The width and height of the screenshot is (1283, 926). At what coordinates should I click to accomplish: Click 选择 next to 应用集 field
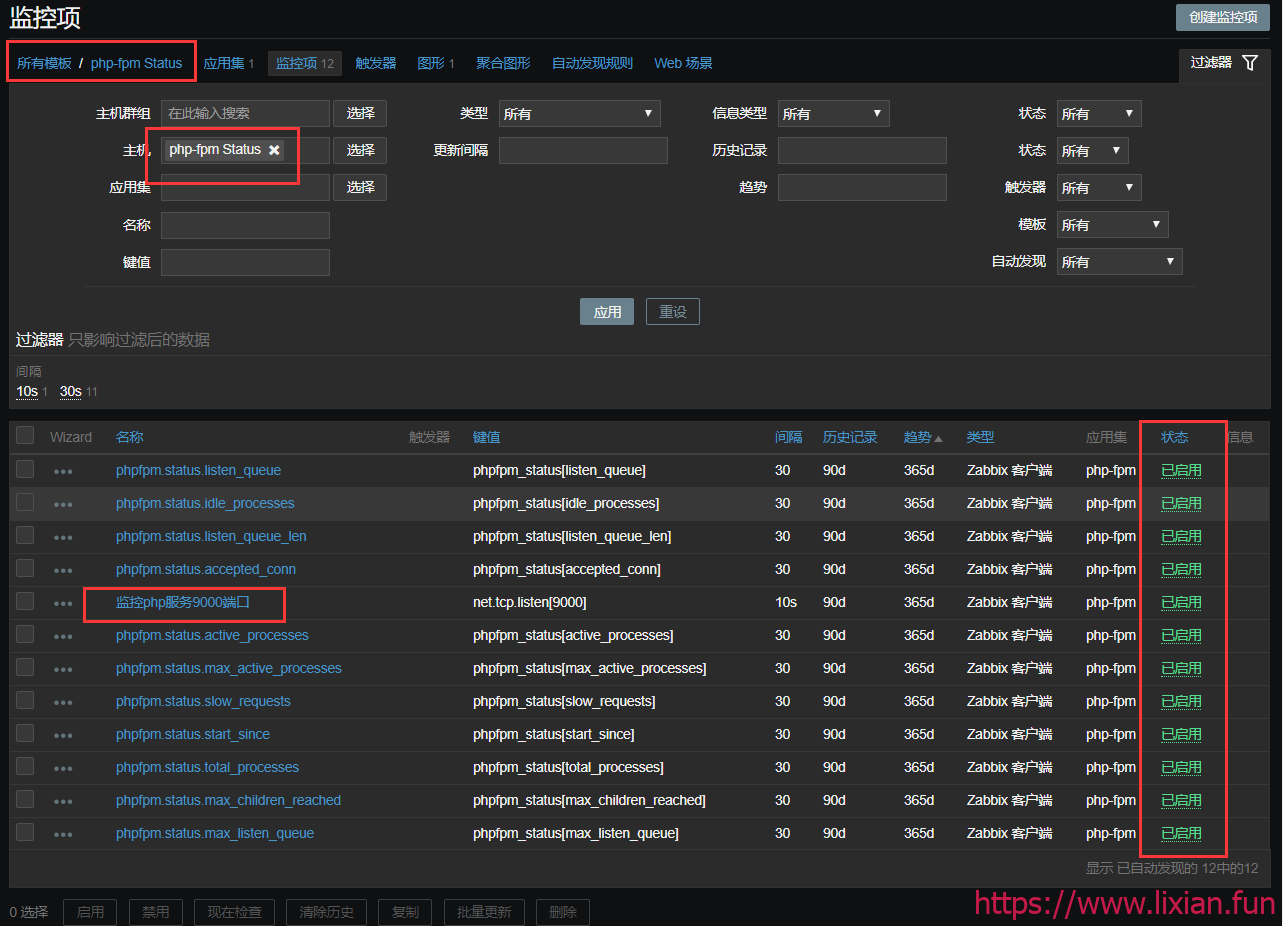[x=360, y=187]
